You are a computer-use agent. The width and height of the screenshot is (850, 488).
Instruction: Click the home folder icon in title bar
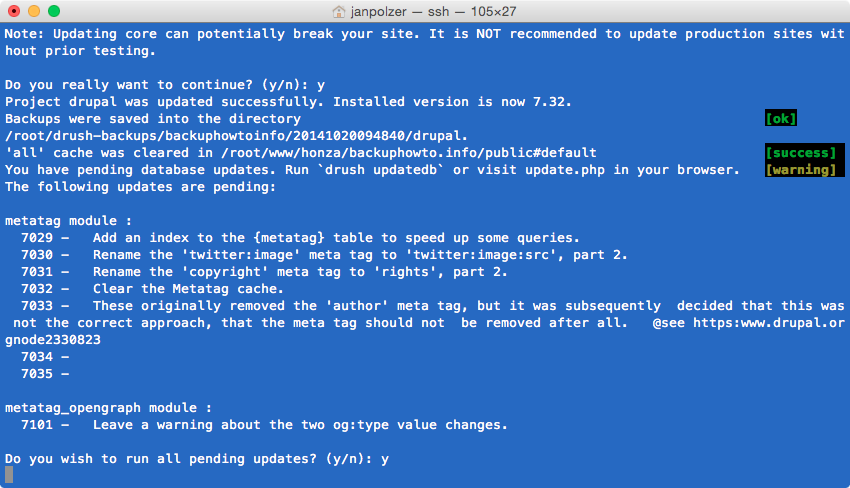(x=339, y=11)
